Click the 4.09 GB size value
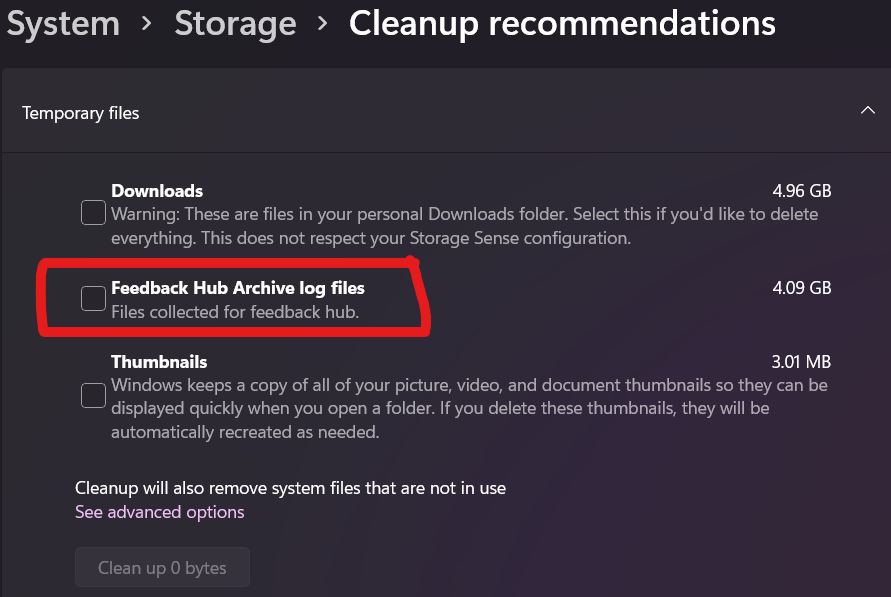Screen dimensions: 891x597 (x=801, y=288)
